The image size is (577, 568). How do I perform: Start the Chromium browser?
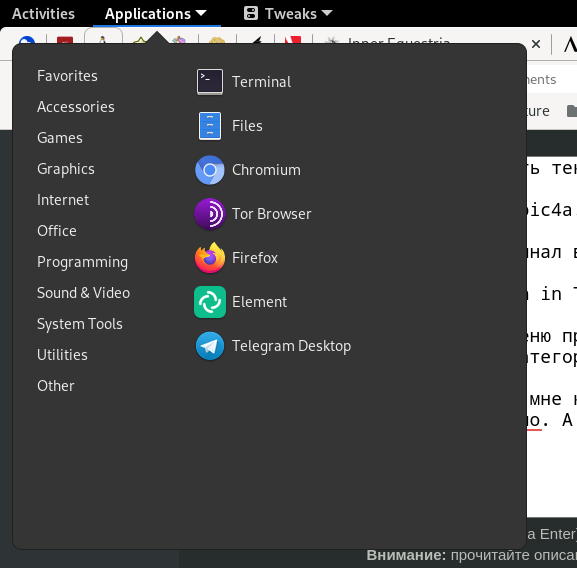(248, 170)
